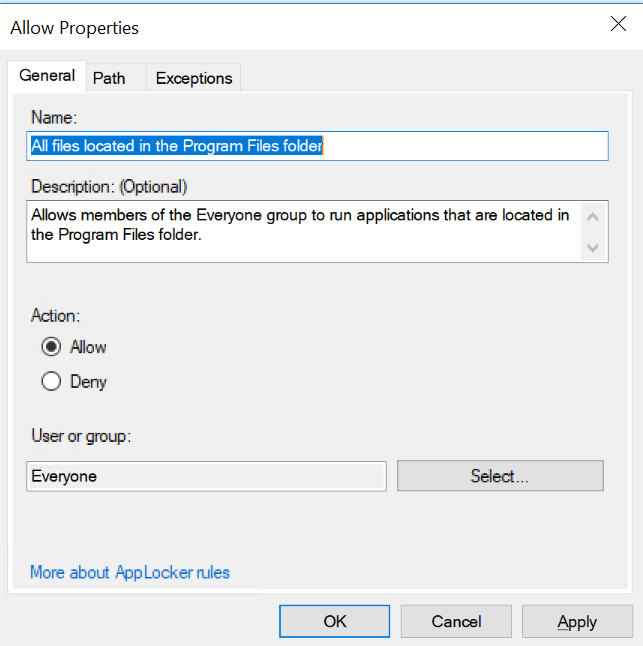Click the Name text field
The height and width of the screenshot is (646, 643).
(318, 146)
